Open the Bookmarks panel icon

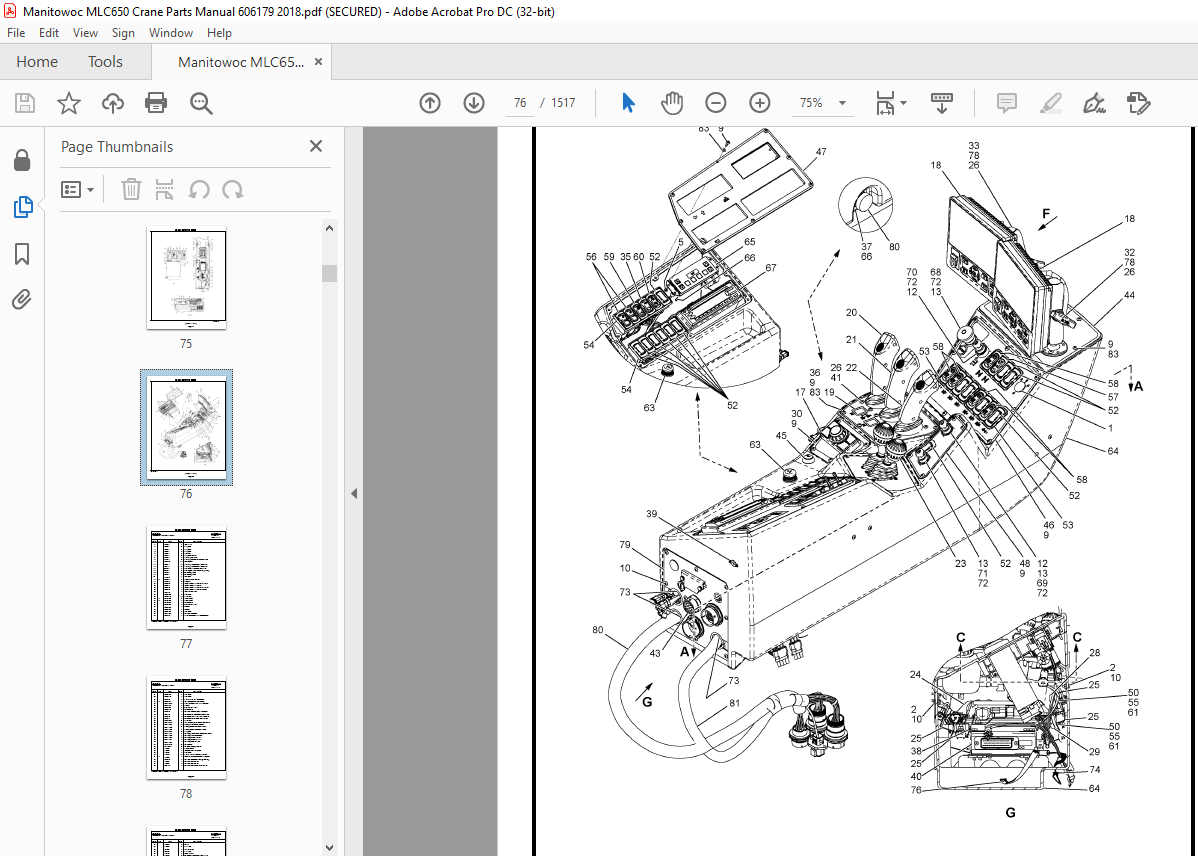click(22, 254)
